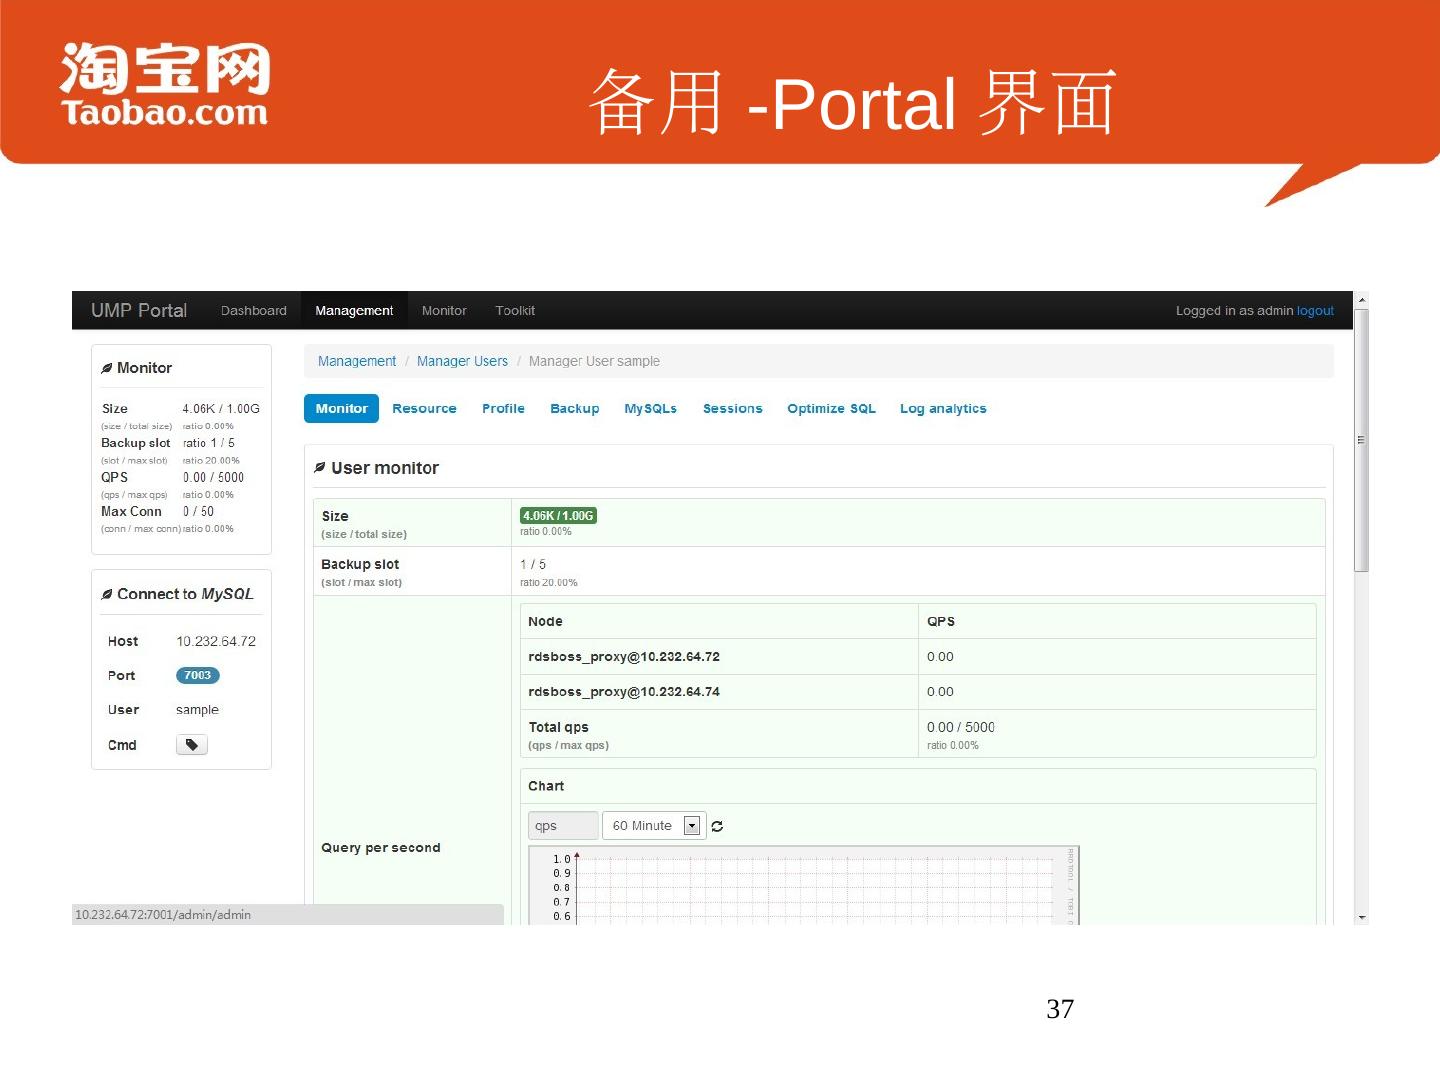This screenshot has height=1080, width=1440.
Task: Click the logout link
Action: [x=1315, y=311]
